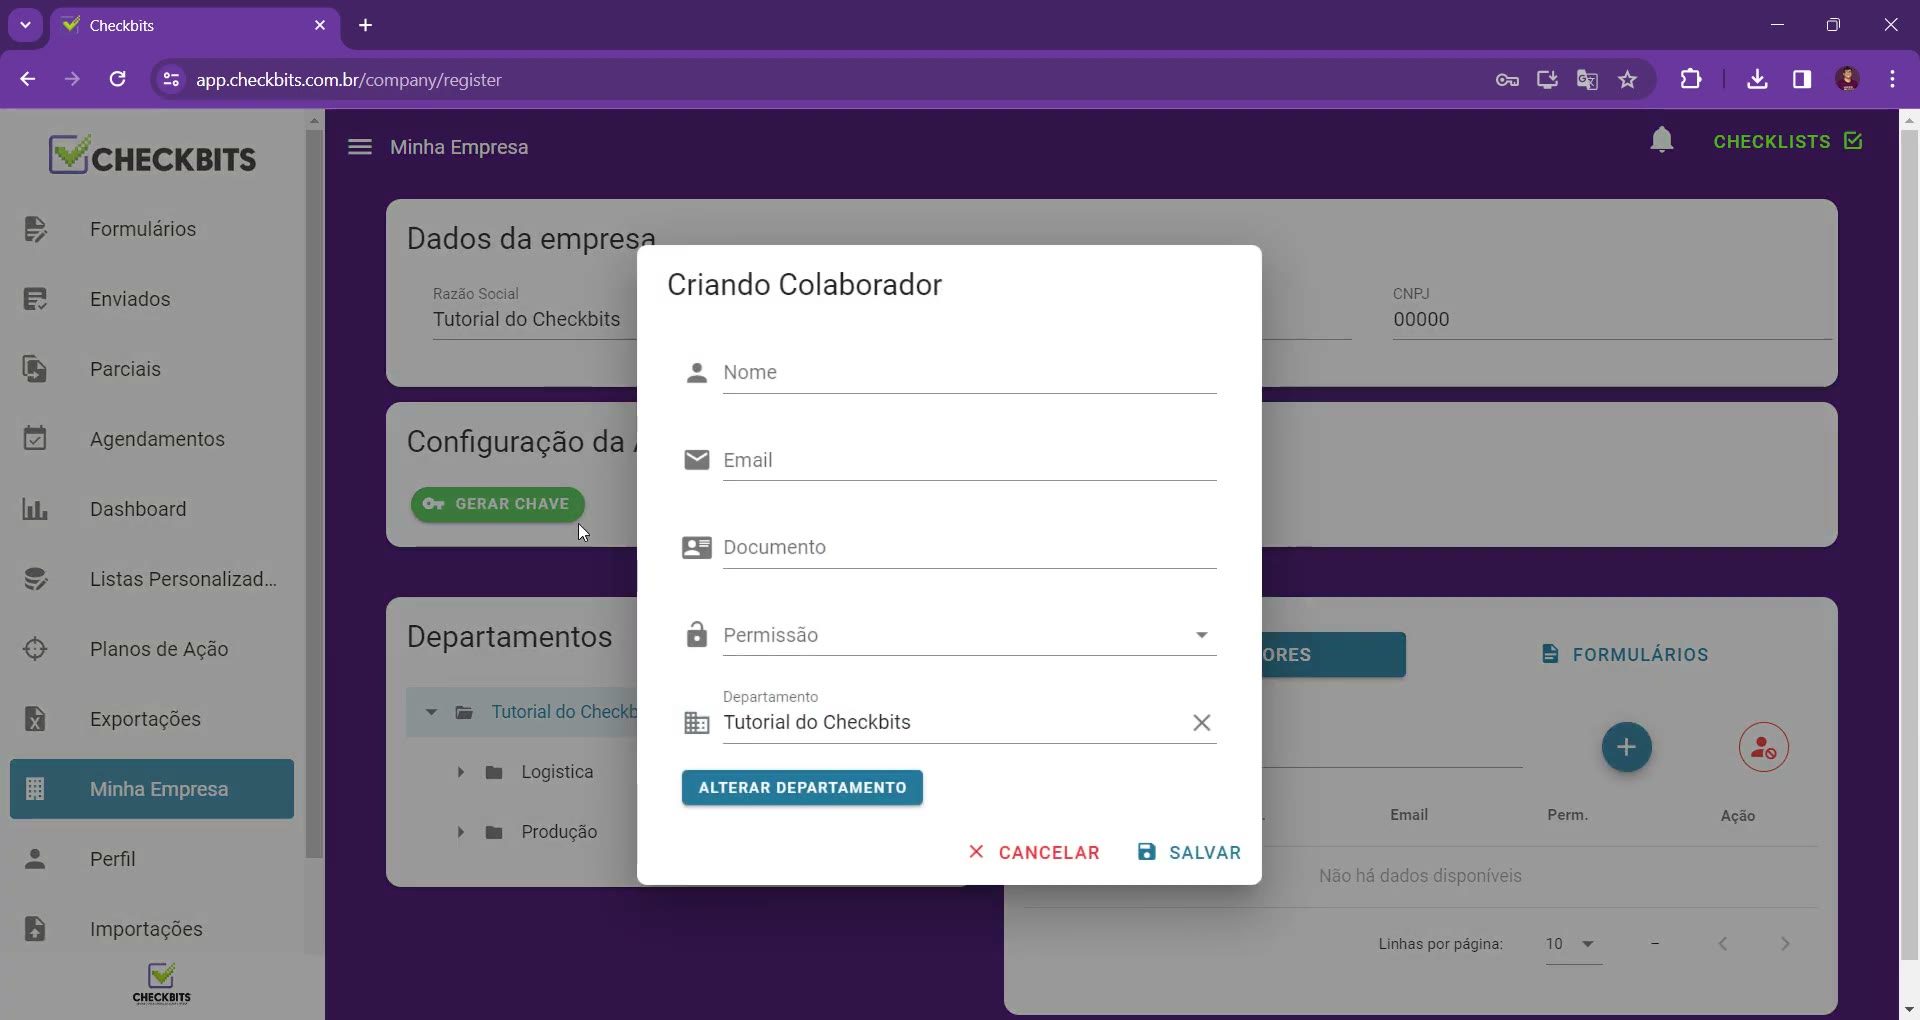Click the Documento input field
The width and height of the screenshot is (1920, 1020).
[x=969, y=547]
